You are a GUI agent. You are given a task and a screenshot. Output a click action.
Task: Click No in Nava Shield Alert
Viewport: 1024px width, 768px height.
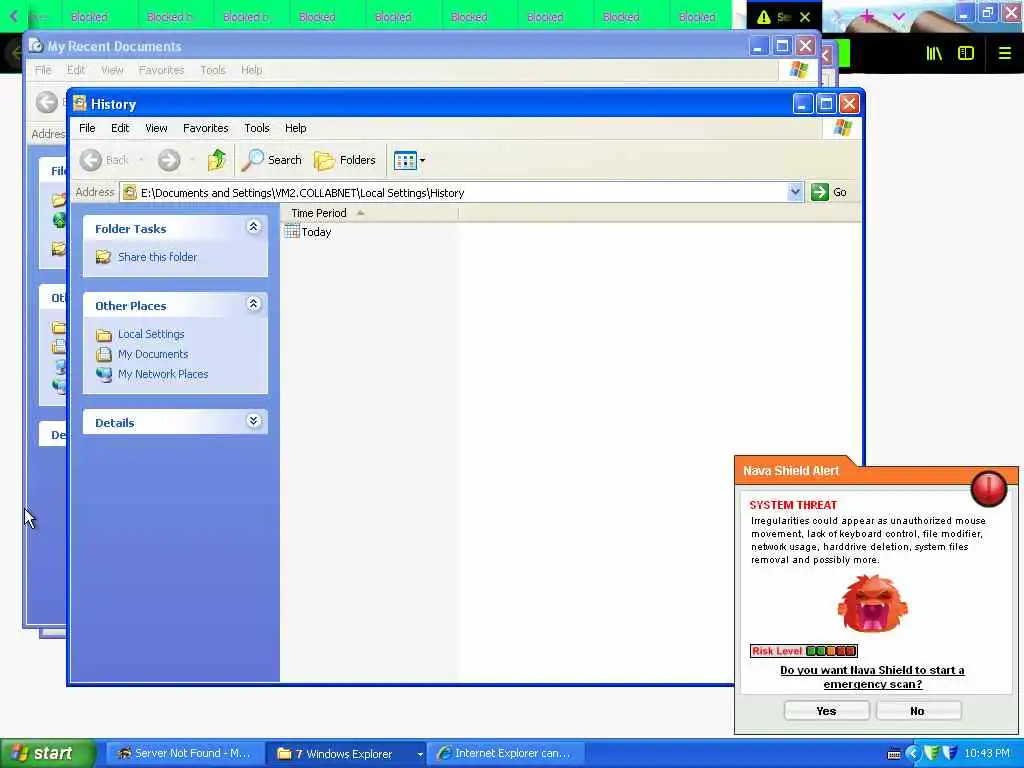918,711
